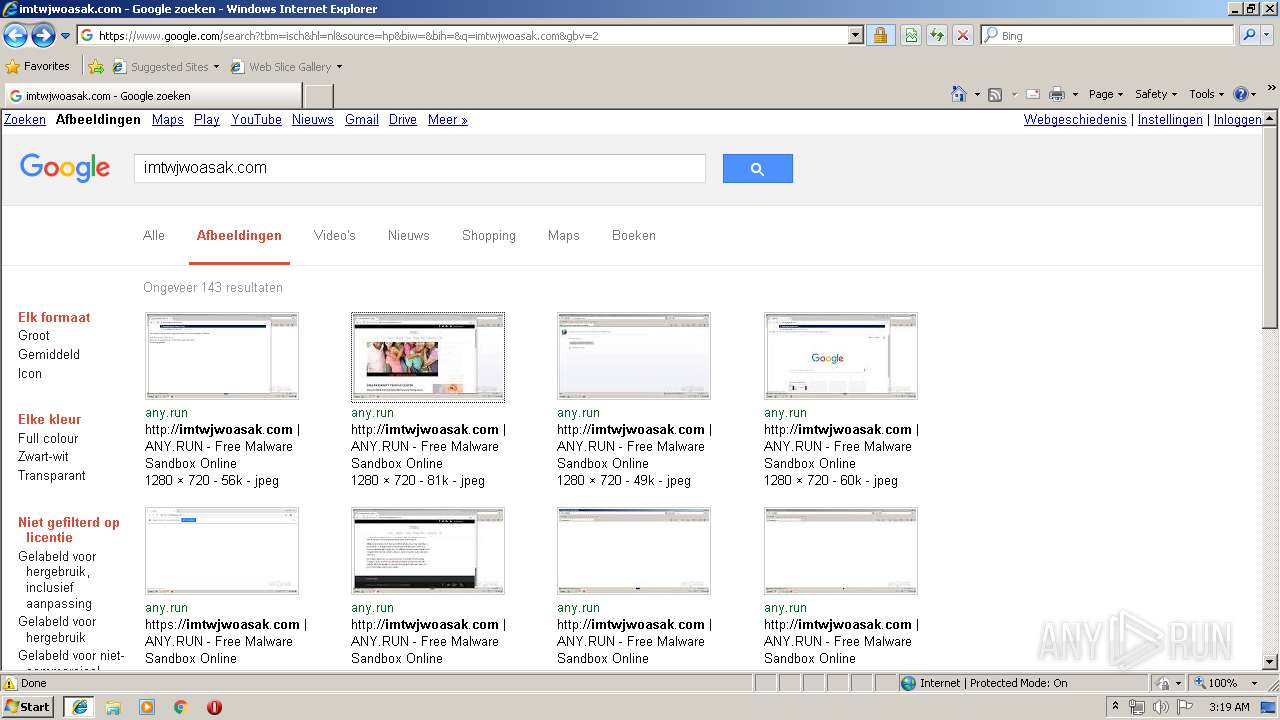Image resolution: width=1280 pixels, height=720 pixels.
Task: Open the Windows Explorer folder taskbar icon
Action: [113, 707]
